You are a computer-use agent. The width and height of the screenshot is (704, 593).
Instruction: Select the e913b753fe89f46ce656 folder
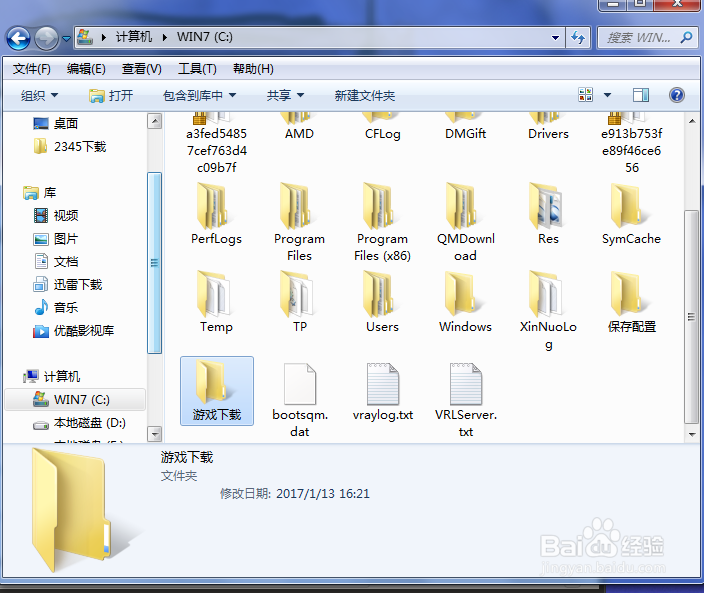coord(631,144)
